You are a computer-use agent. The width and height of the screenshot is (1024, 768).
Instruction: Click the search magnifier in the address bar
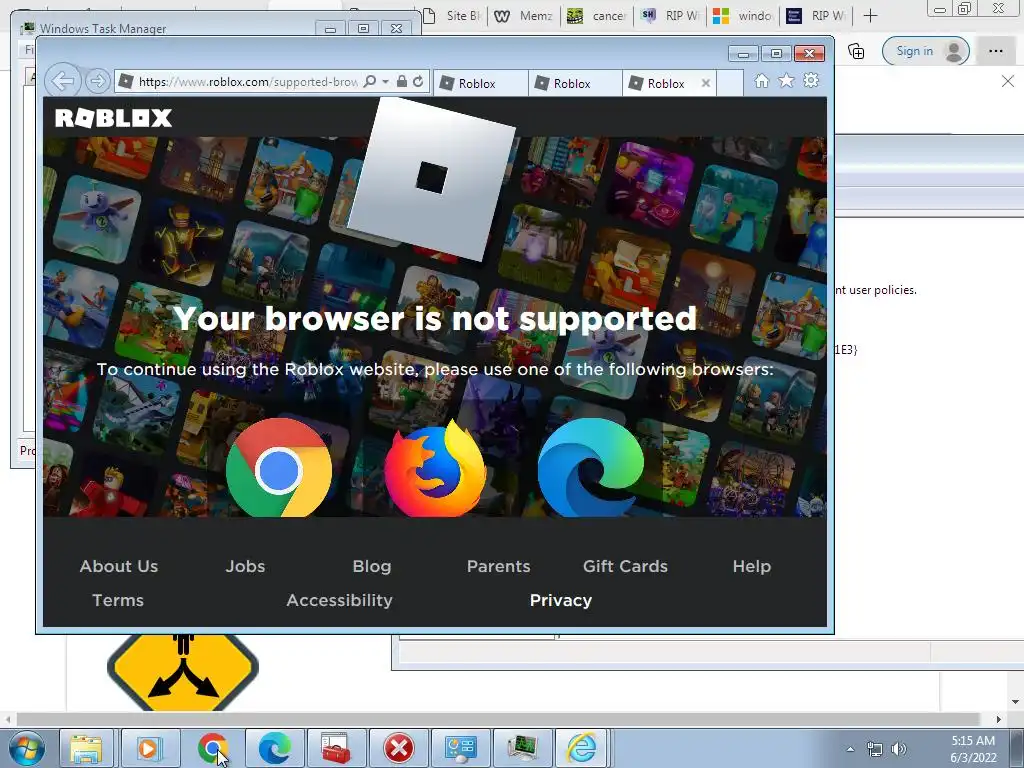click(x=370, y=81)
